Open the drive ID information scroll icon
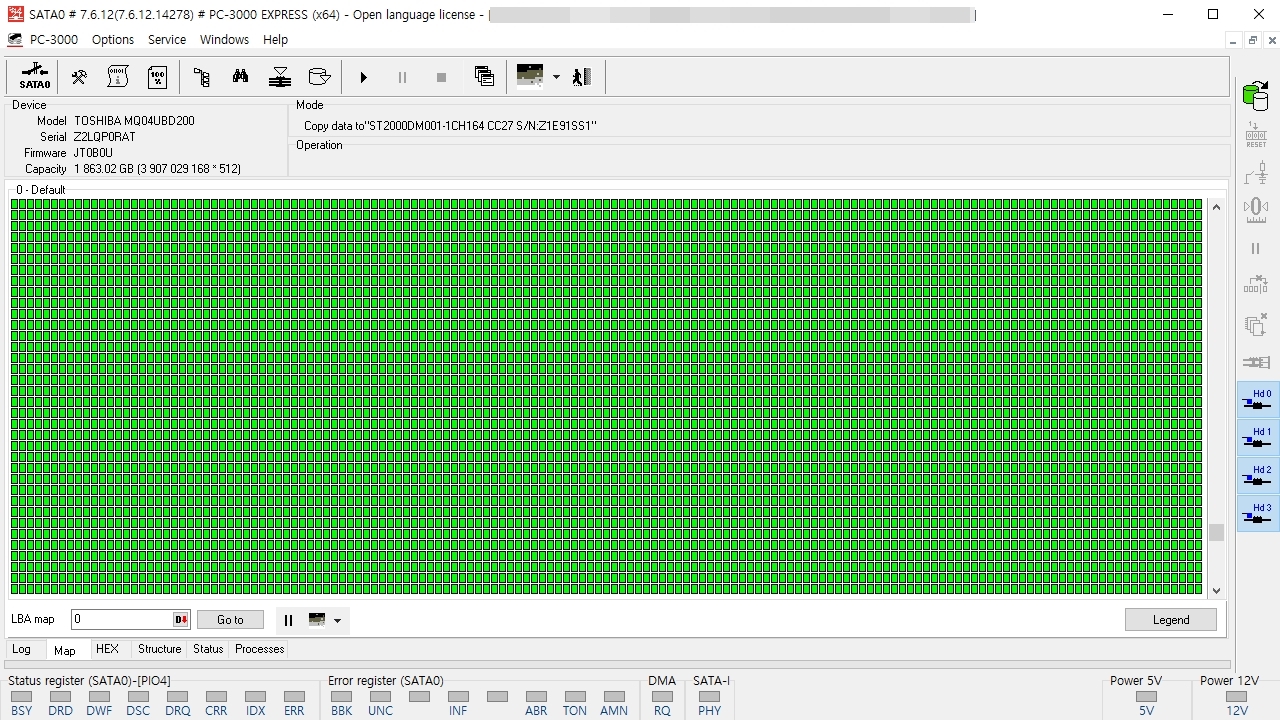The width and height of the screenshot is (1280, 720). 118,77
